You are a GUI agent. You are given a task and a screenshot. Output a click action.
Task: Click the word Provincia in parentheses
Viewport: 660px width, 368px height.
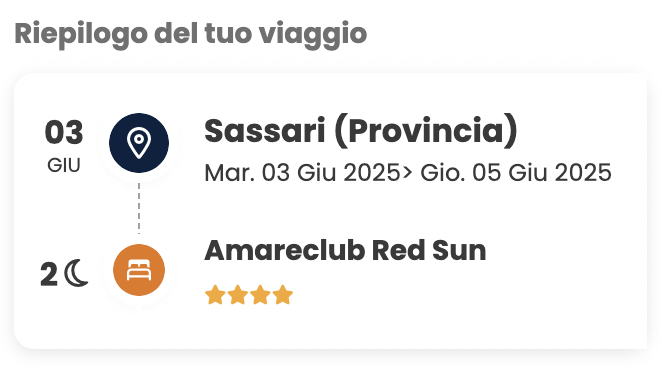click(426, 131)
